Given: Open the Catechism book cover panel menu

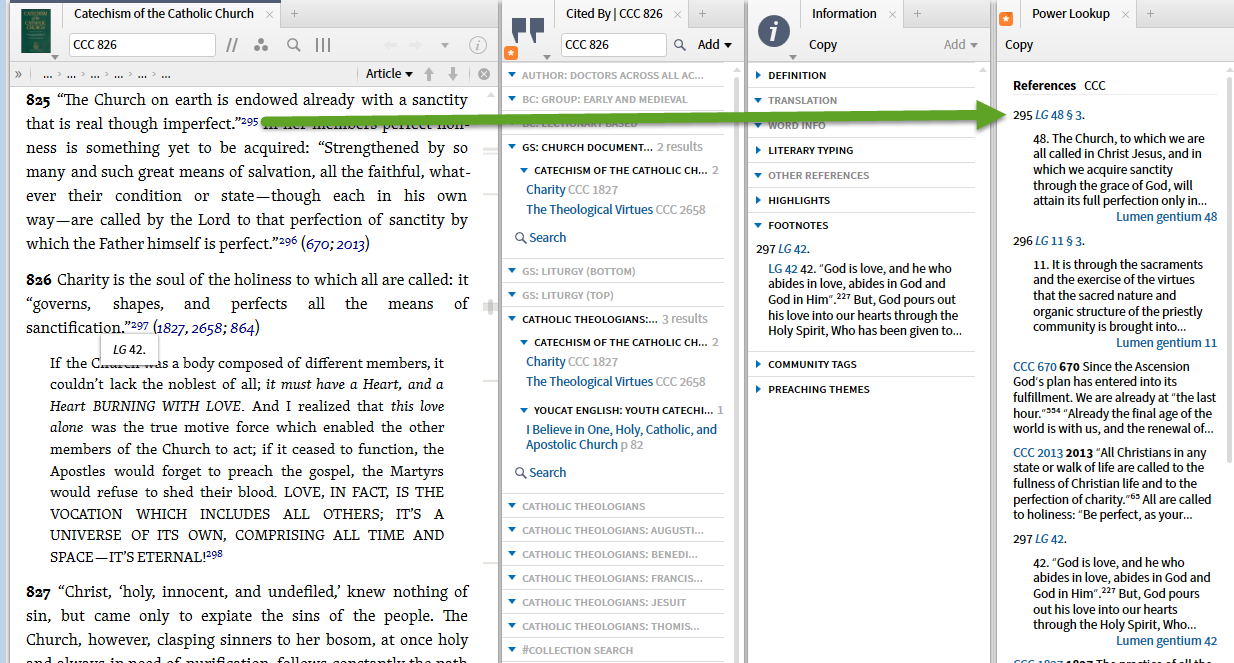Looking at the screenshot, I should [x=37, y=30].
